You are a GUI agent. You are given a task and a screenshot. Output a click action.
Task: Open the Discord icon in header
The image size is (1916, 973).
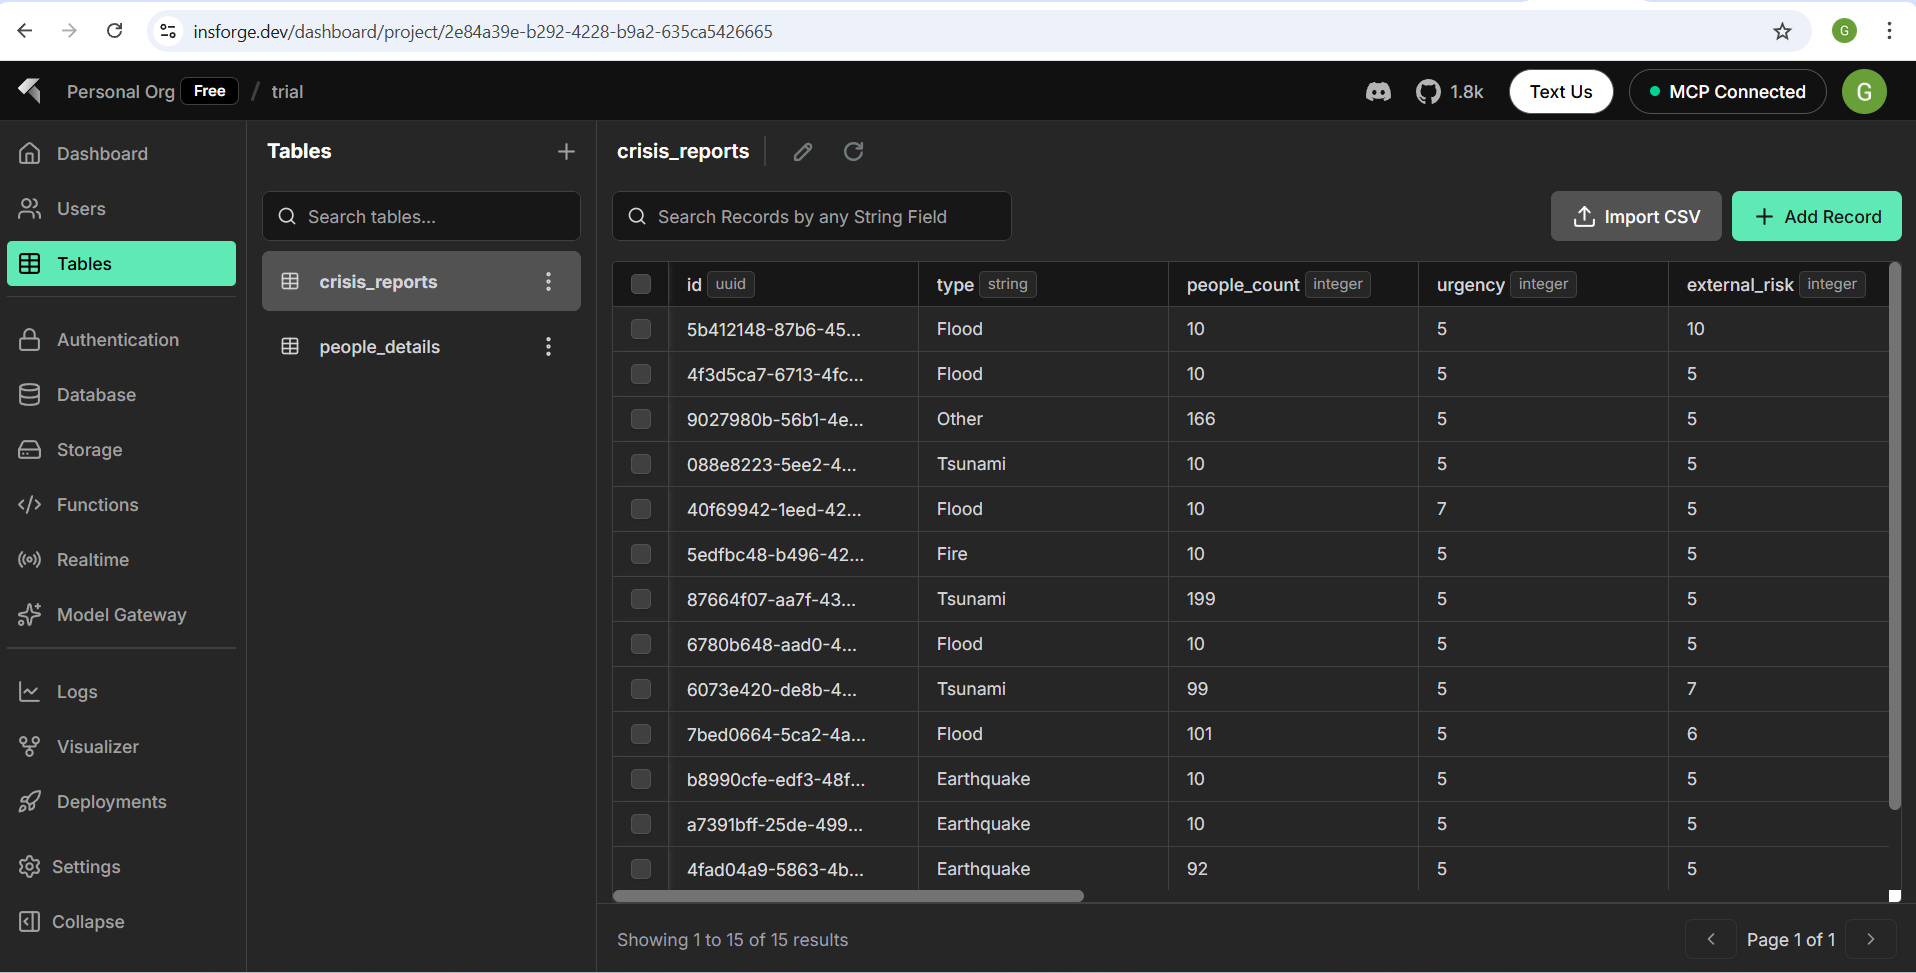[x=1378, y=92]
